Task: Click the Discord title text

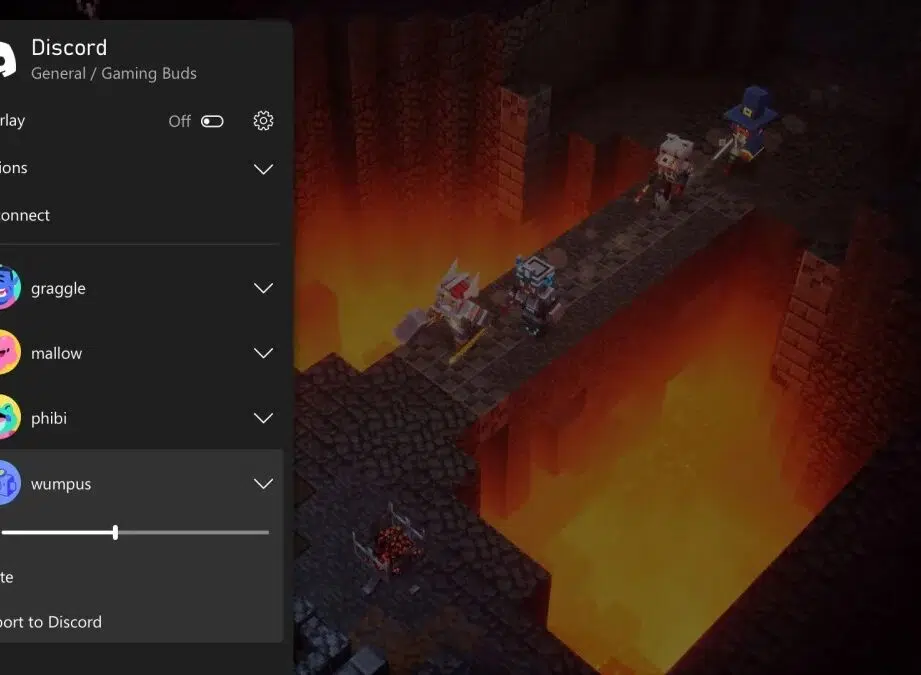Action: [x=69, y=48]
